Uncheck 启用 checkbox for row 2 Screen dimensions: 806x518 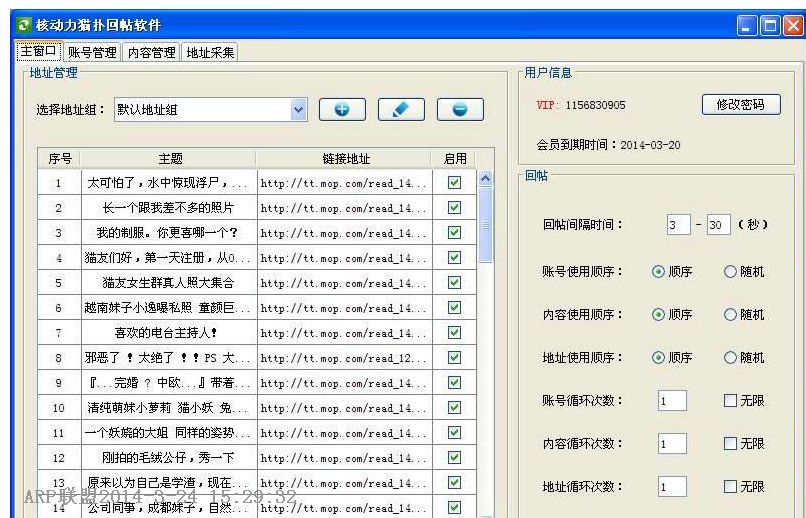(x=454, y=207)
